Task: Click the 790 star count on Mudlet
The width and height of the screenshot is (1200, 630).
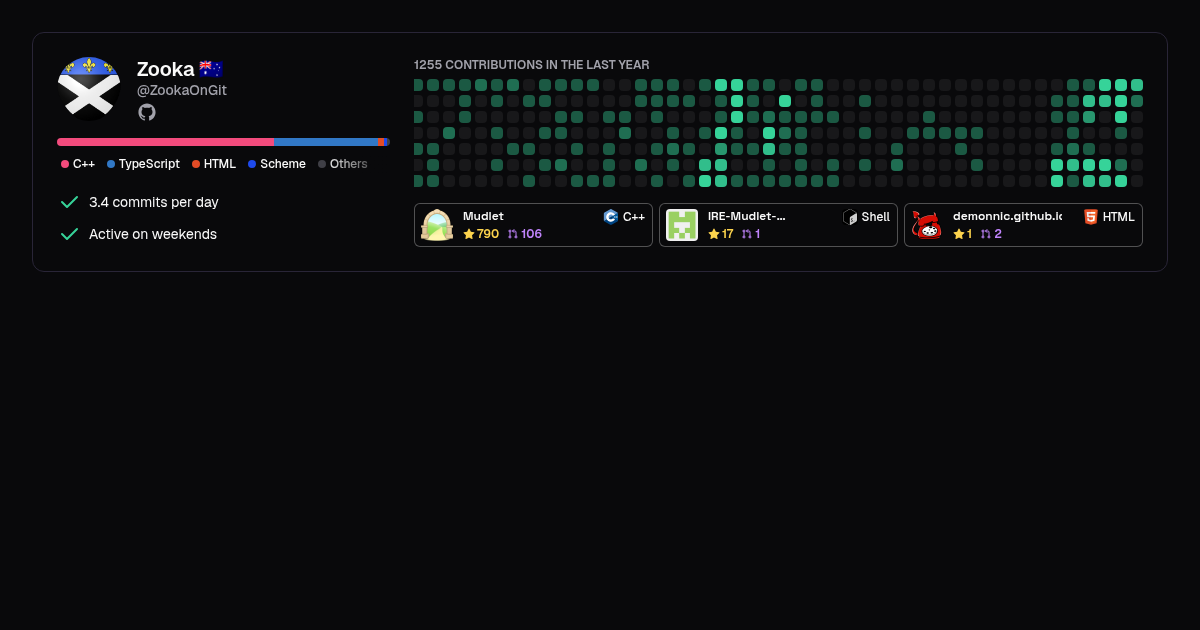Action: point(488,234)
